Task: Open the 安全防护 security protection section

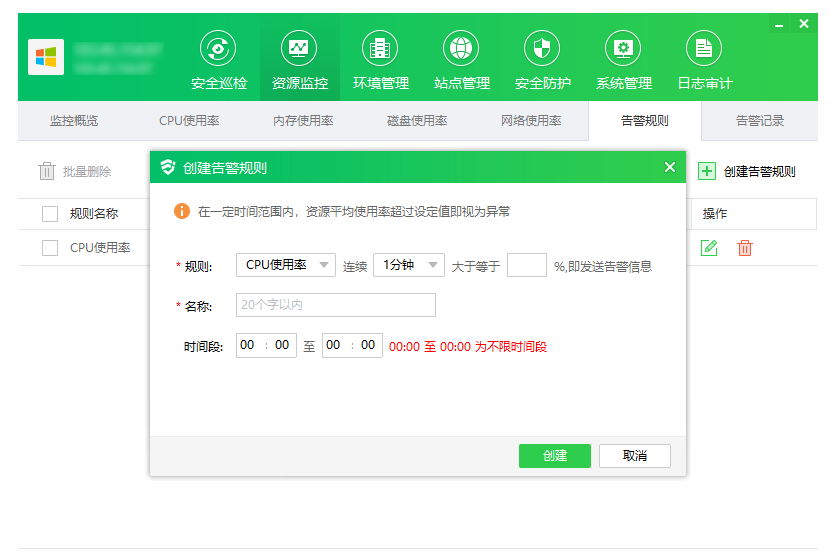Action: click(x=542, y=60)
